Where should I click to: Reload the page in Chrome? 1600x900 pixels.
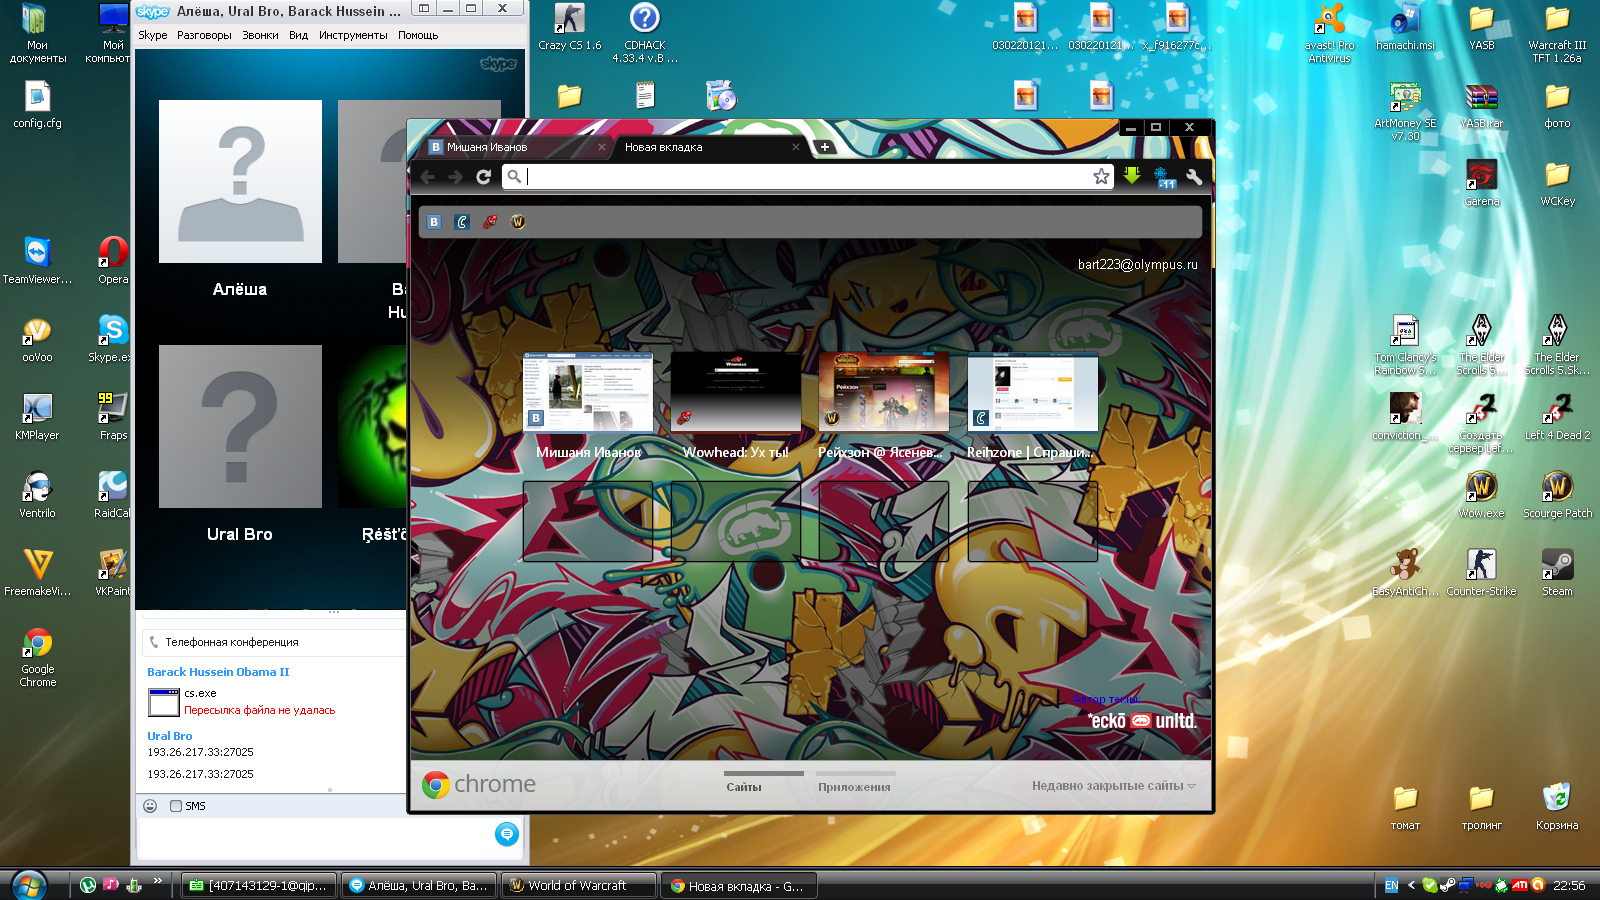pos(484,177)
